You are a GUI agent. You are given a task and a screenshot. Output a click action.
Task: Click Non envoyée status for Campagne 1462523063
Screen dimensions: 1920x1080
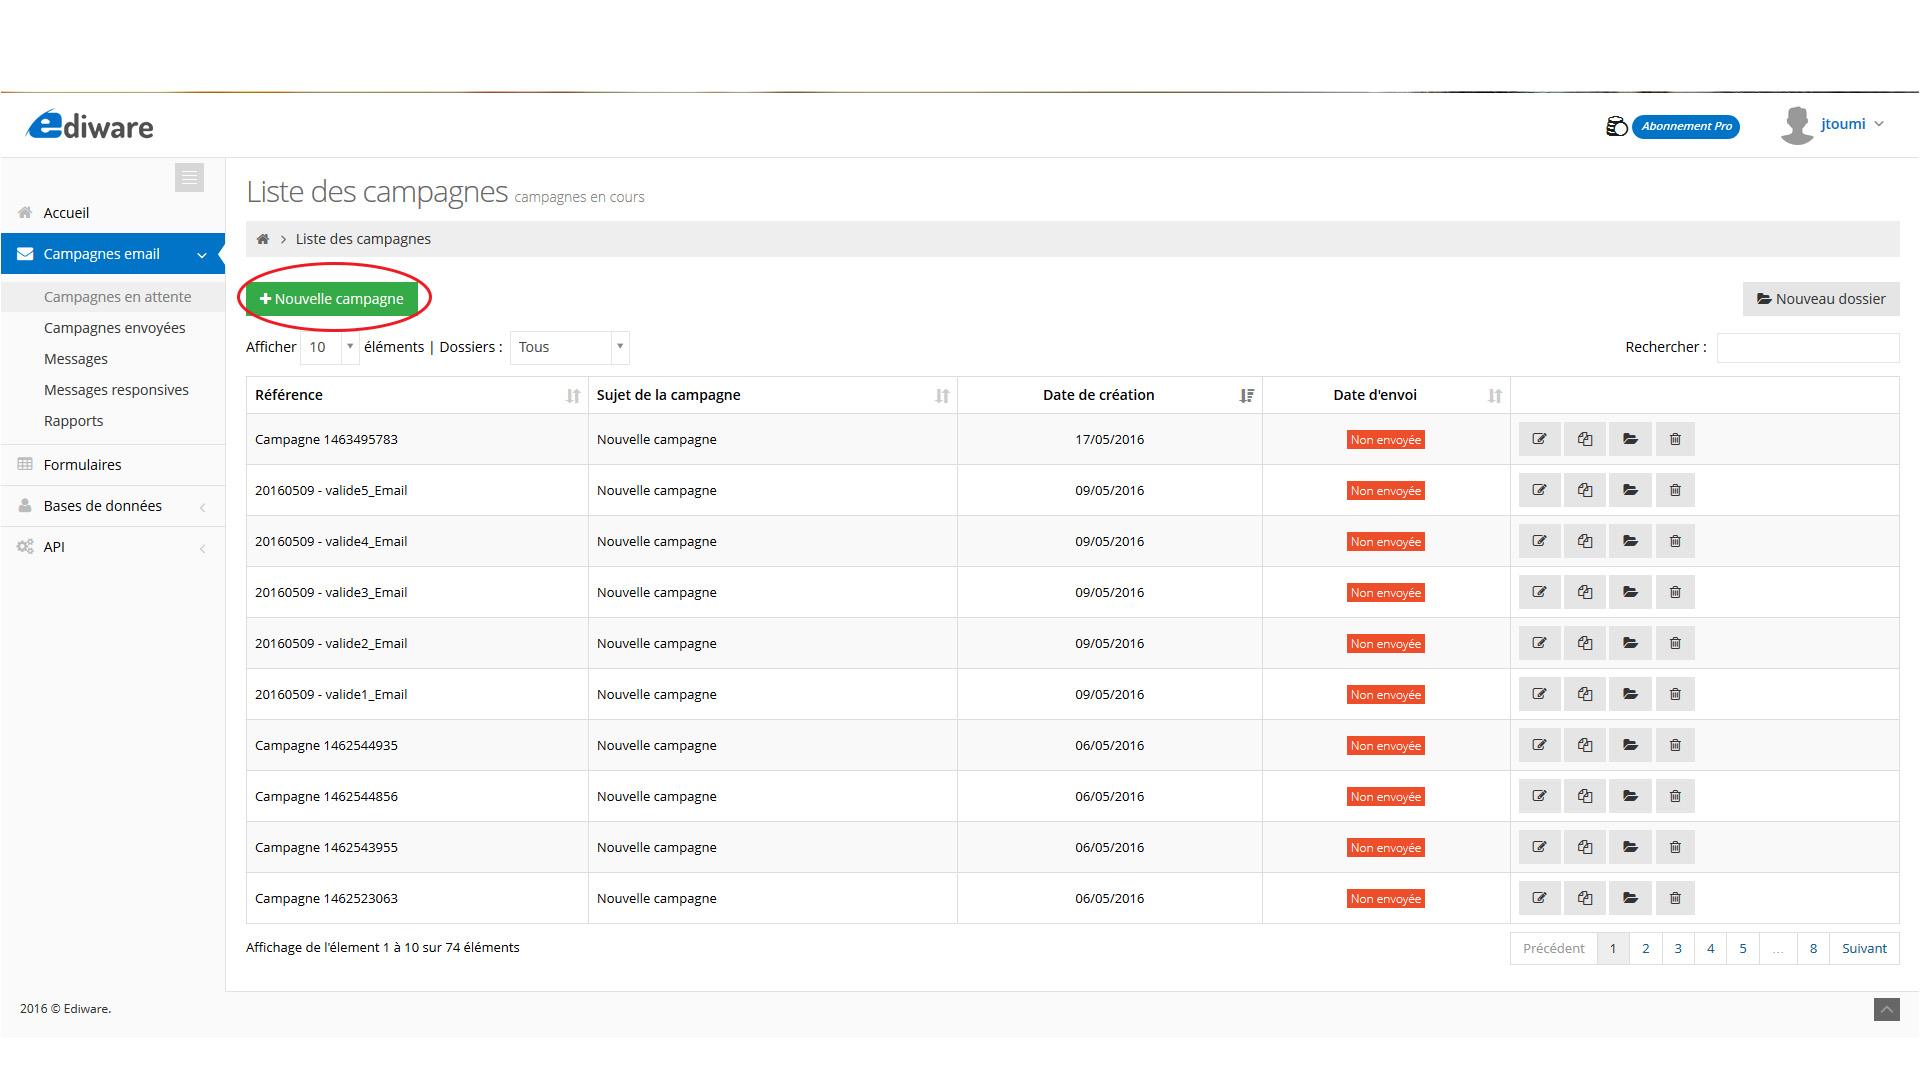(1385, 898)
